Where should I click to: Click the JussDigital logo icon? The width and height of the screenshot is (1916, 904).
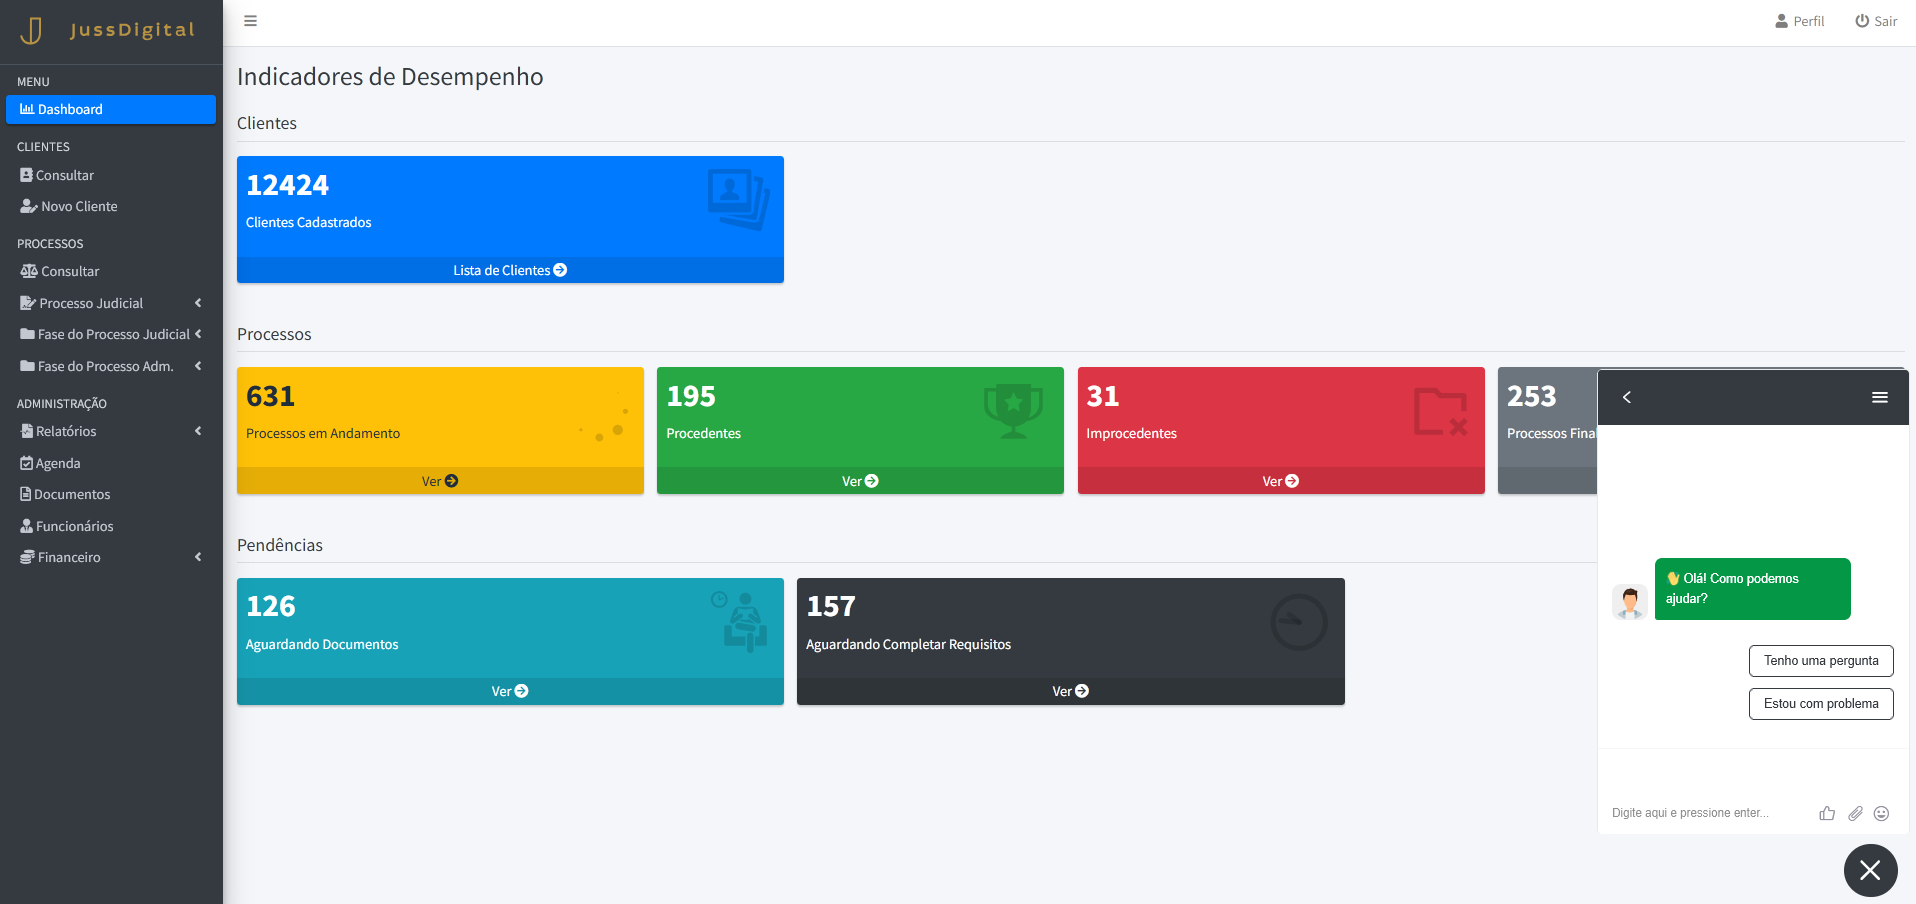pyautogui.click(x=32, y=30)
